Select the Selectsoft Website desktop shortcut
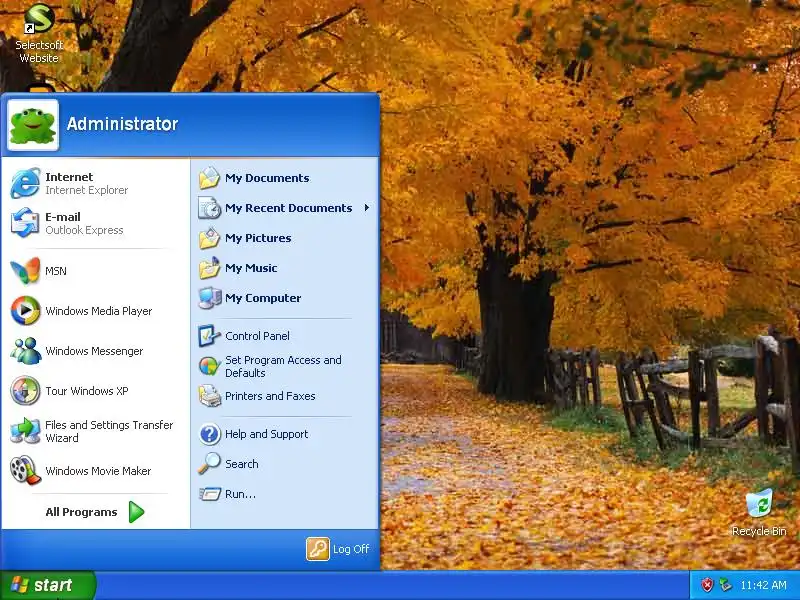 pos(39,32)
